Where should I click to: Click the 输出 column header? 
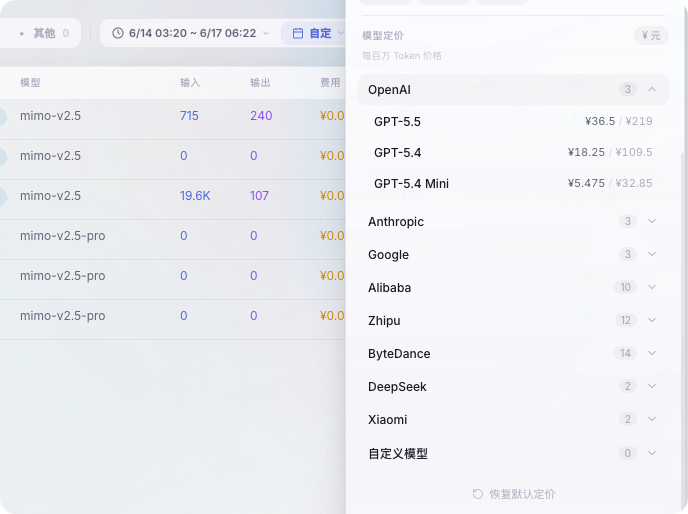260,83
